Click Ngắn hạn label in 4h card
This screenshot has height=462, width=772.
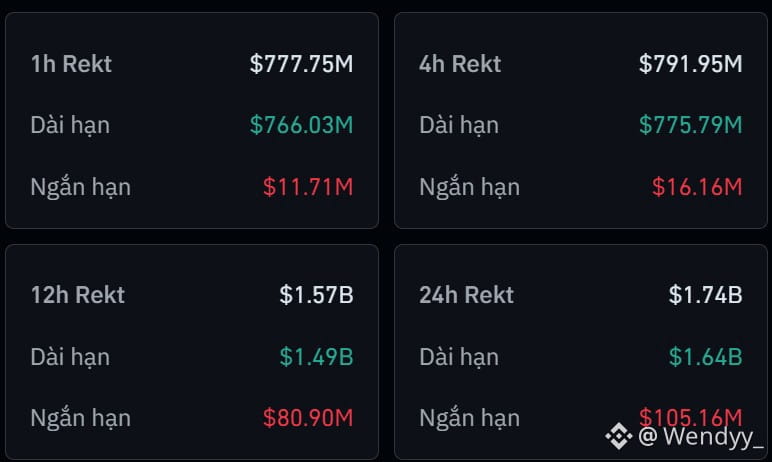pos(470,187)
